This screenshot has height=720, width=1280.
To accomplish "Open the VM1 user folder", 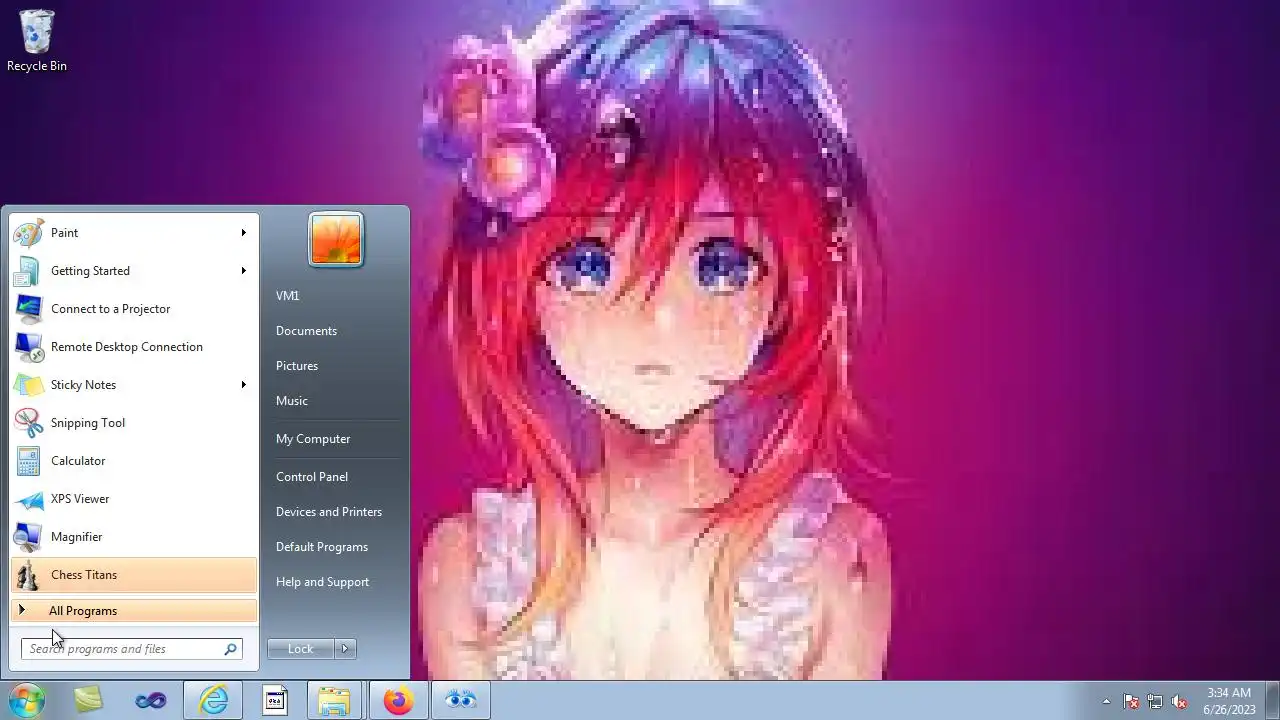I will click(288, 296).
